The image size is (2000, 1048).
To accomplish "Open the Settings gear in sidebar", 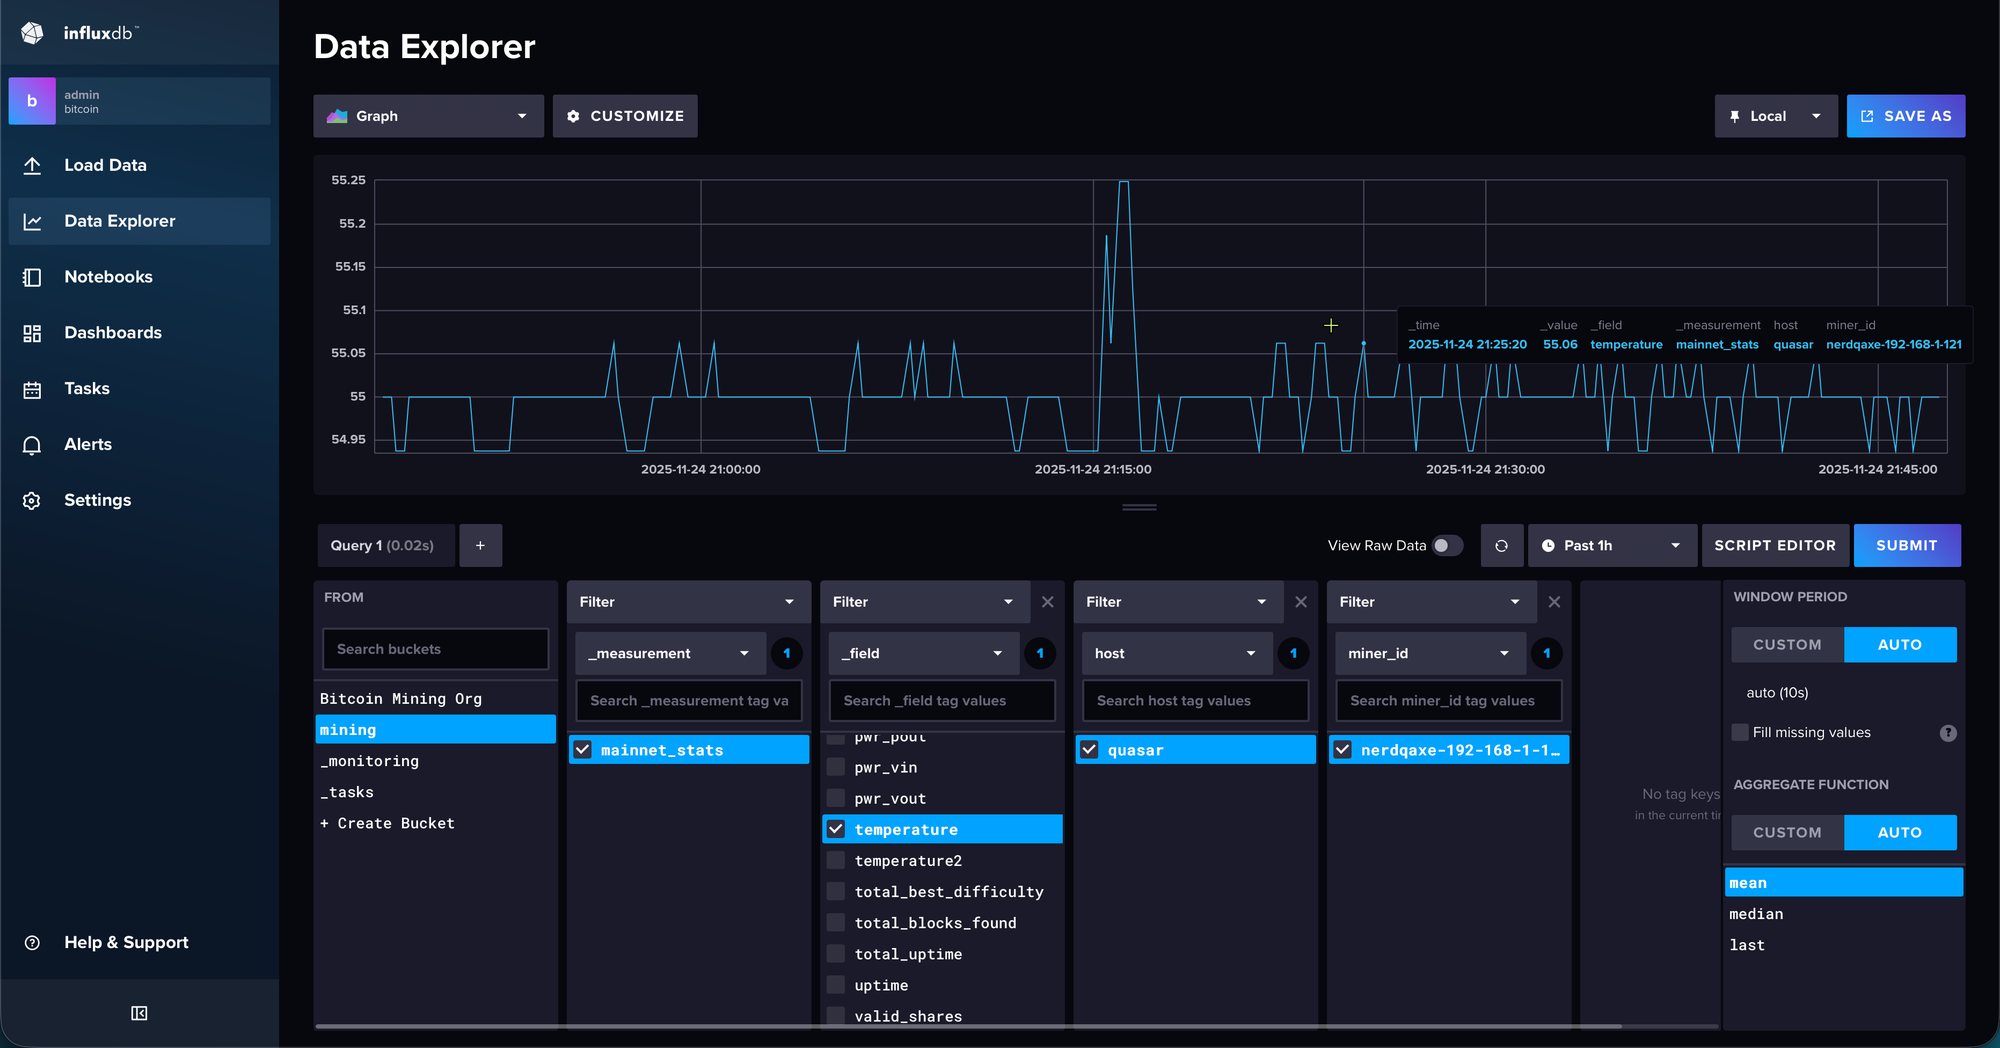I will pos(32,501).
